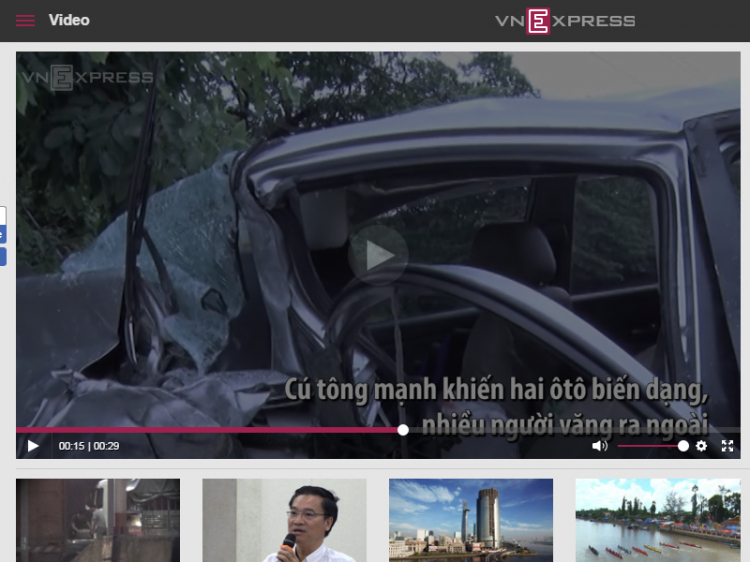Mute the video with the speaker icon
Image resolution: width=750 pixels, height=562 pixels.
[x=599, y=446]
